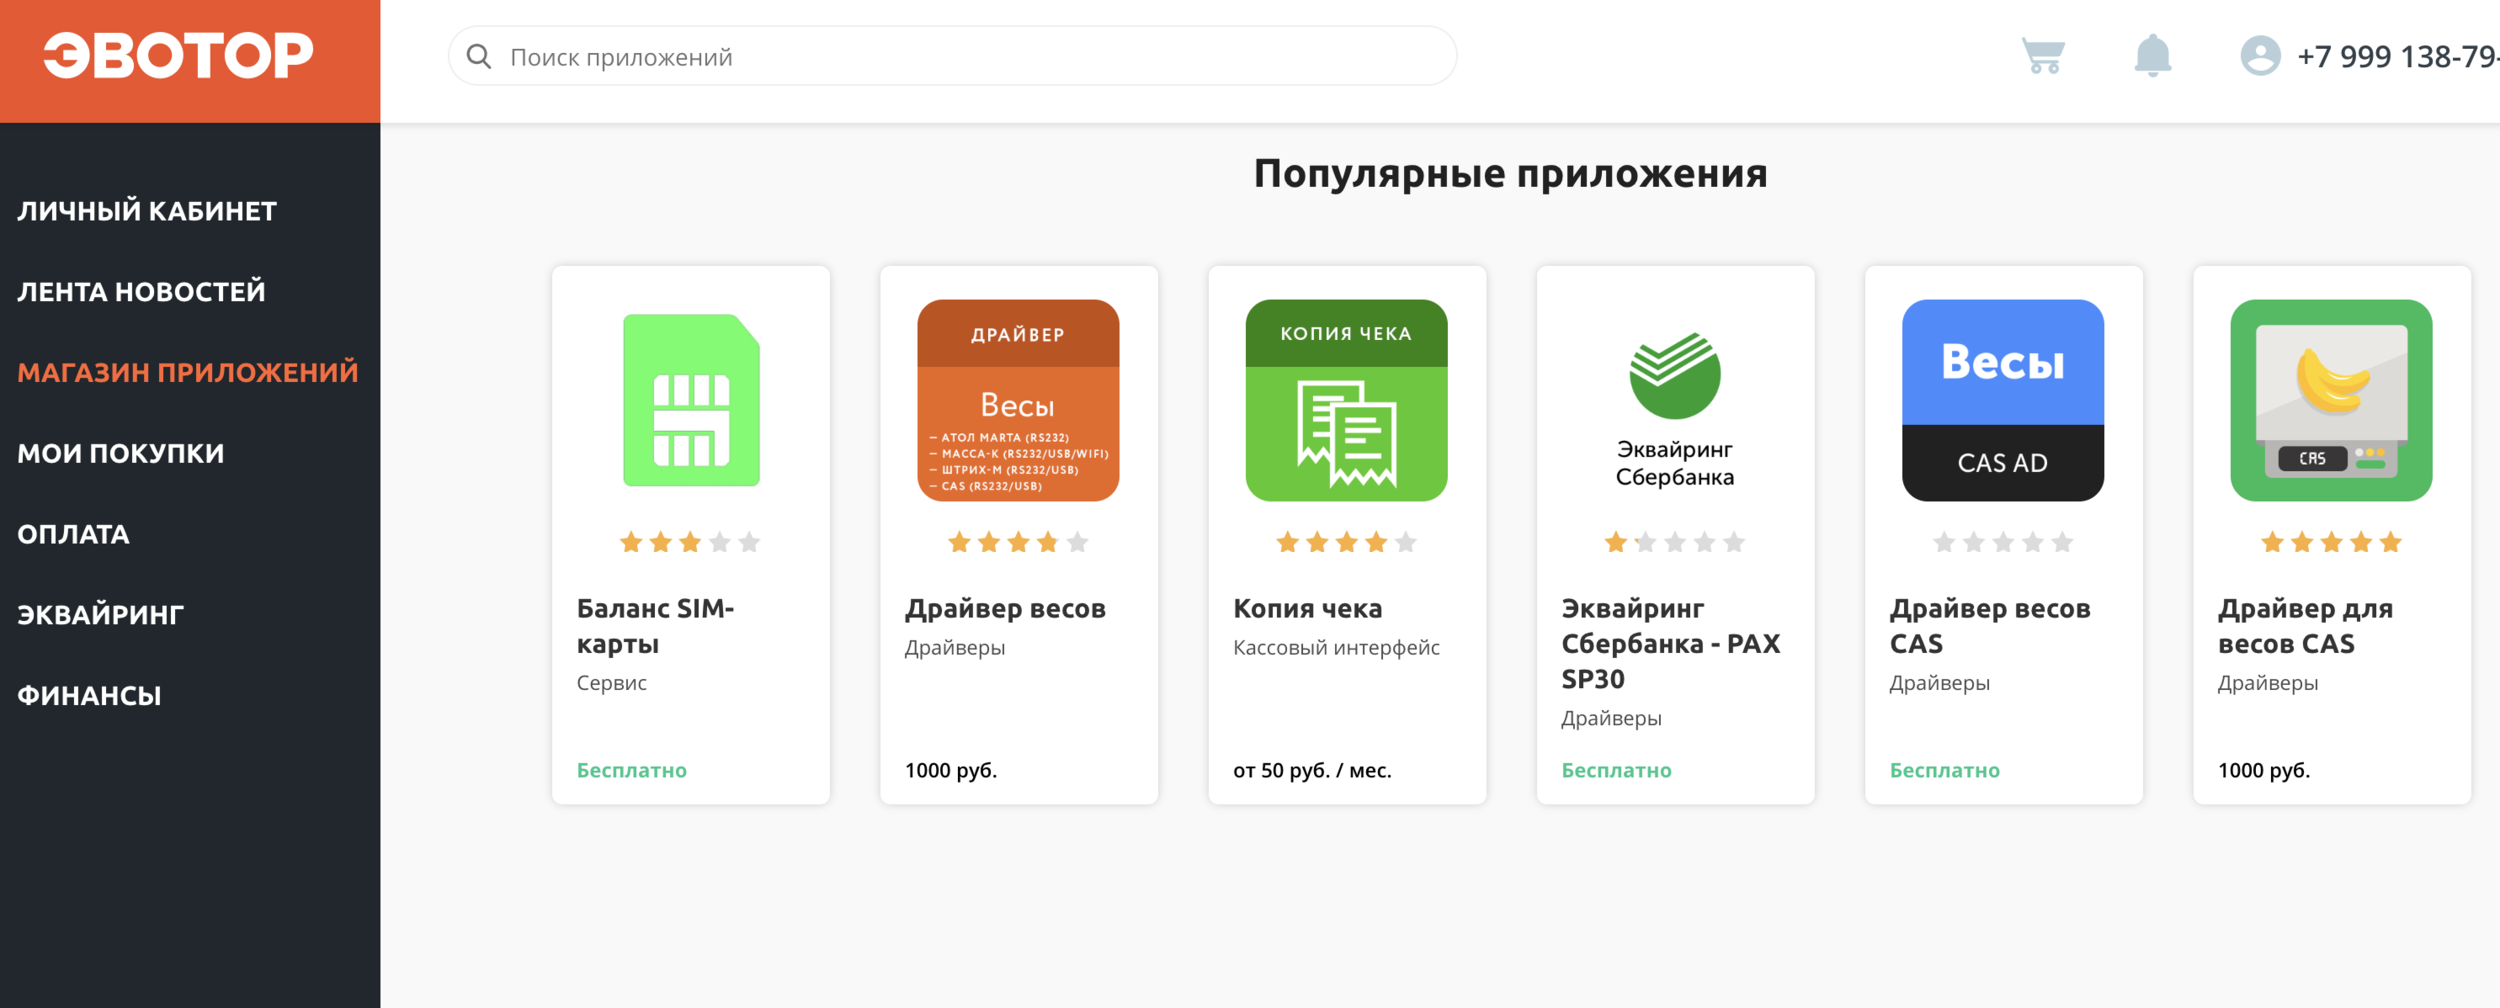Screen dimensions: 2500x1008
Task: Click the blue Весы CAS AD icon
Action: tap(2003, 400)
